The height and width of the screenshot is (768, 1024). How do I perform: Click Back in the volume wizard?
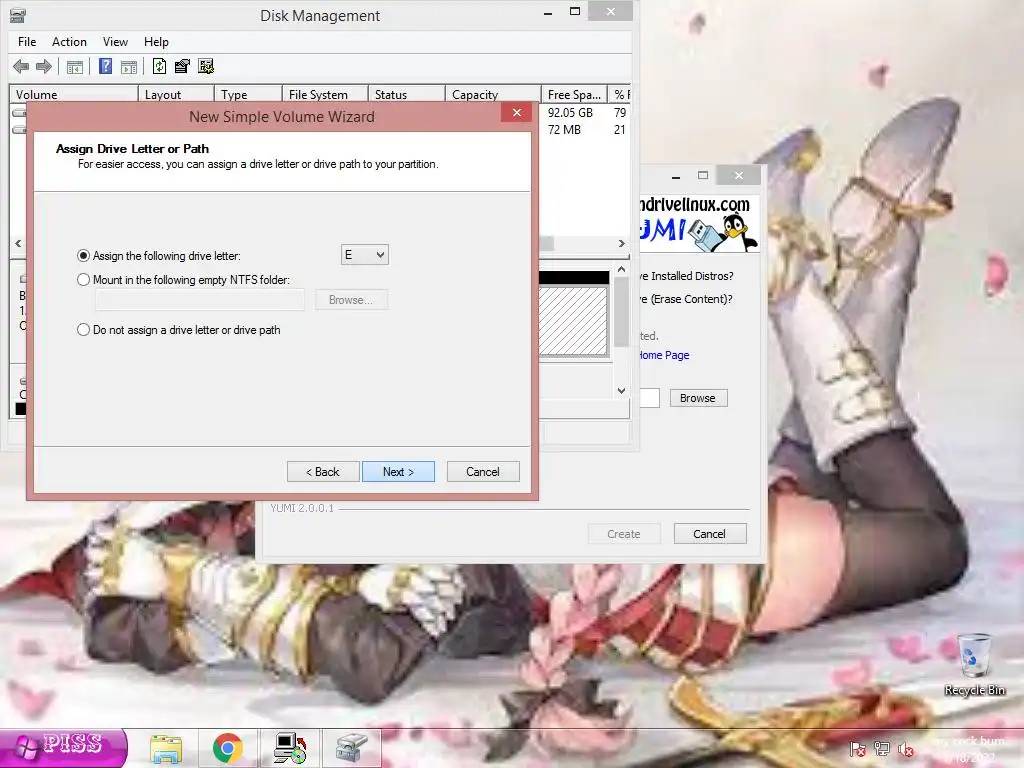coord(323,472)
